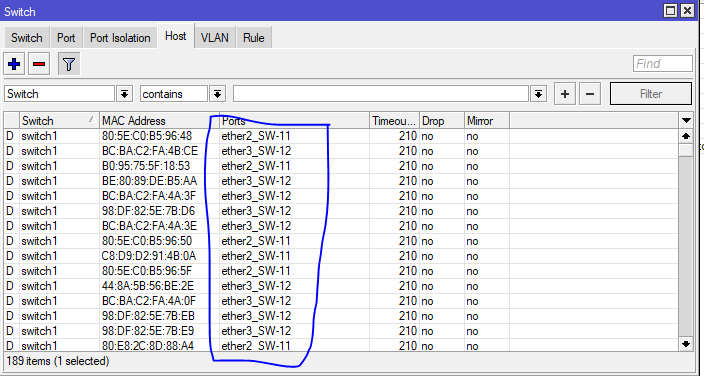Viewport: 704px width, 376px height.
Task: Remove filter condition with minus button
Action: pyautogui.click(x=590, y=94)
